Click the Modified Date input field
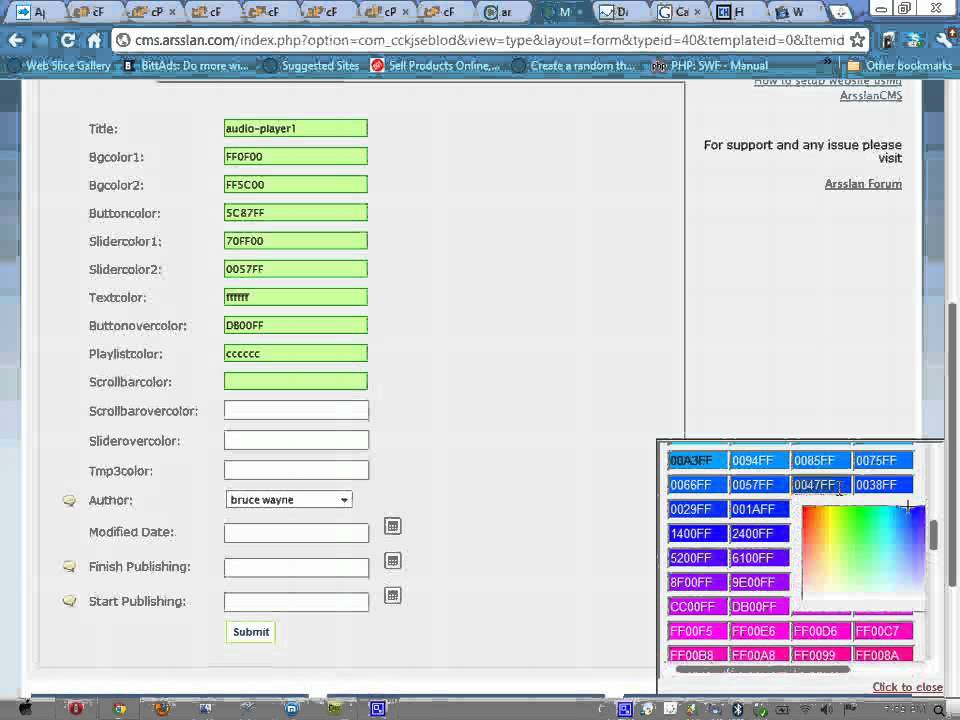This screenshot has width=960, height=720. pyautogui.click(x=296, y=533)
